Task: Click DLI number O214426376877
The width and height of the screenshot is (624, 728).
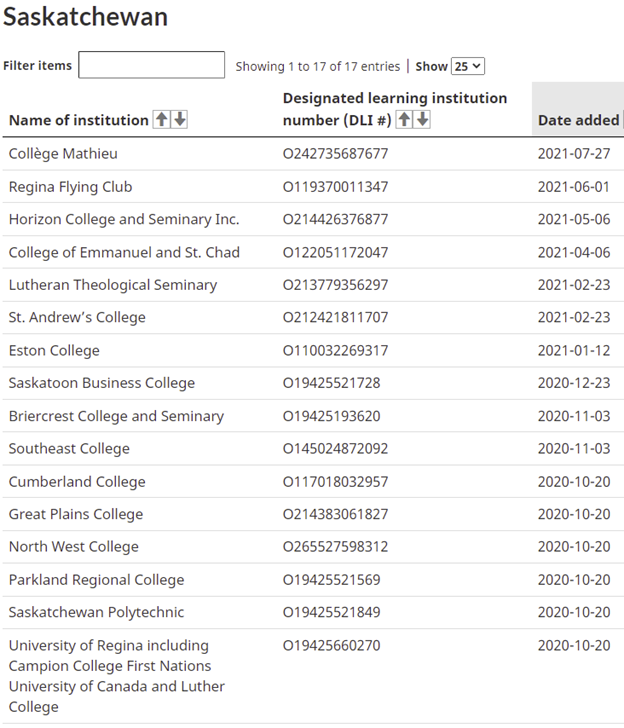Action: tap(335, 219)
